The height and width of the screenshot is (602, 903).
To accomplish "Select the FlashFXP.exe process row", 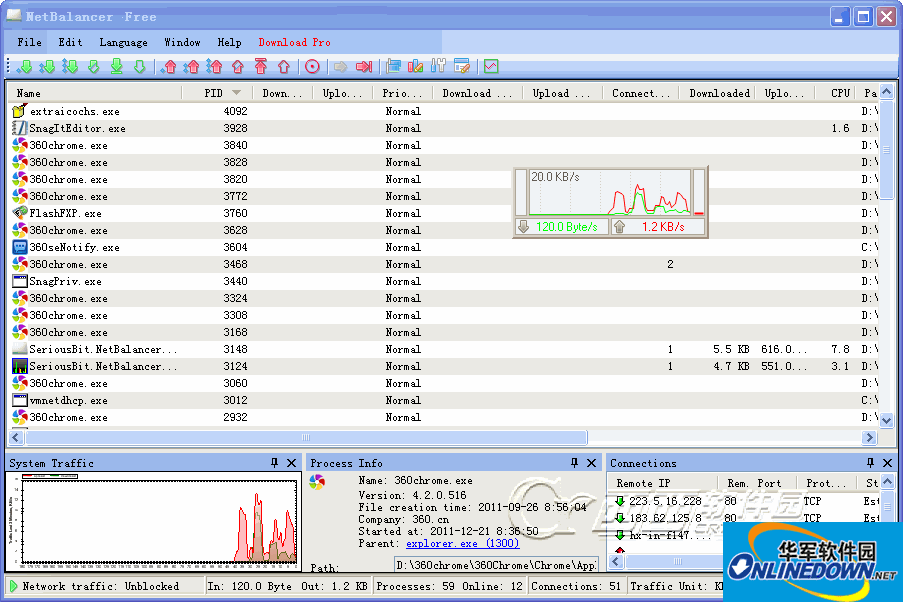I will point(443,213).
